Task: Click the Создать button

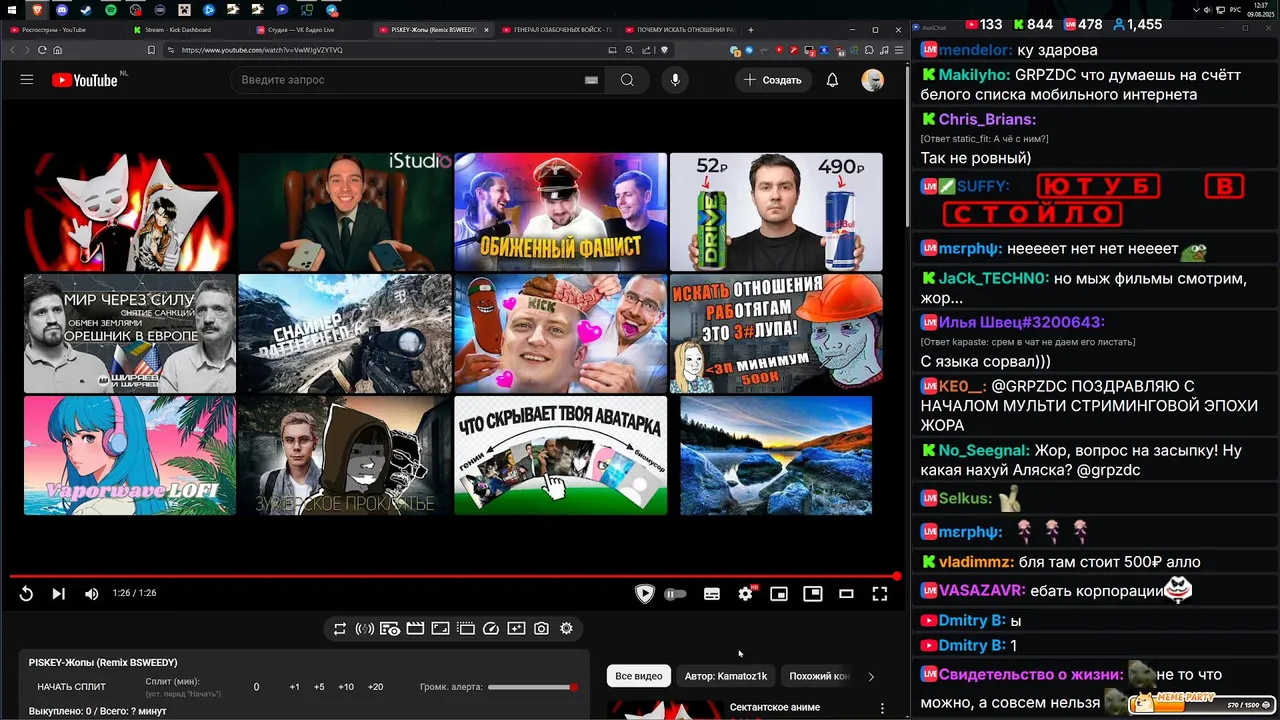Action: [773, 80]
